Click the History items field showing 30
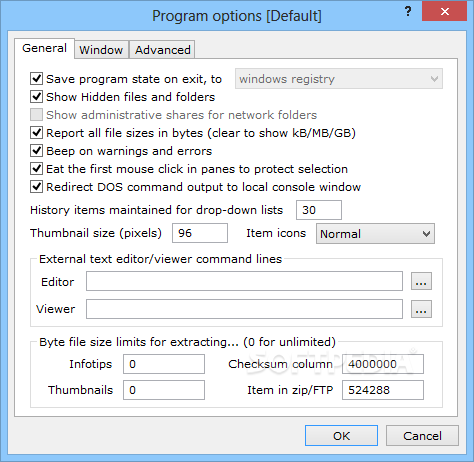 pos(319,210)
